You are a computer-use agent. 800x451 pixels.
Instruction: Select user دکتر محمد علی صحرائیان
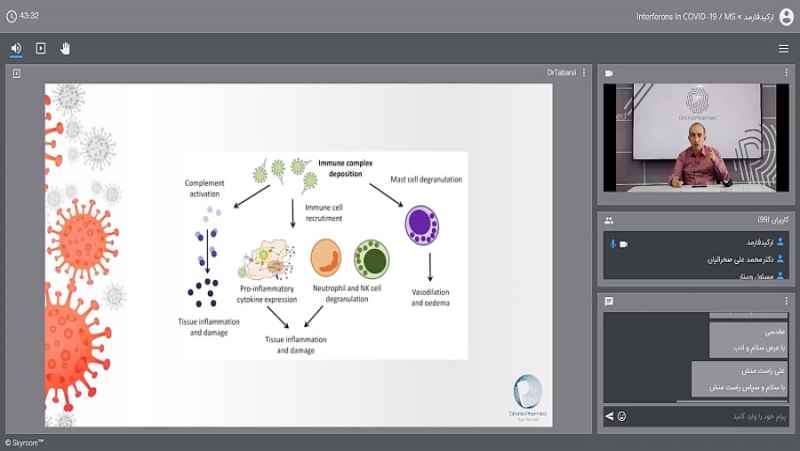[696, 260]
